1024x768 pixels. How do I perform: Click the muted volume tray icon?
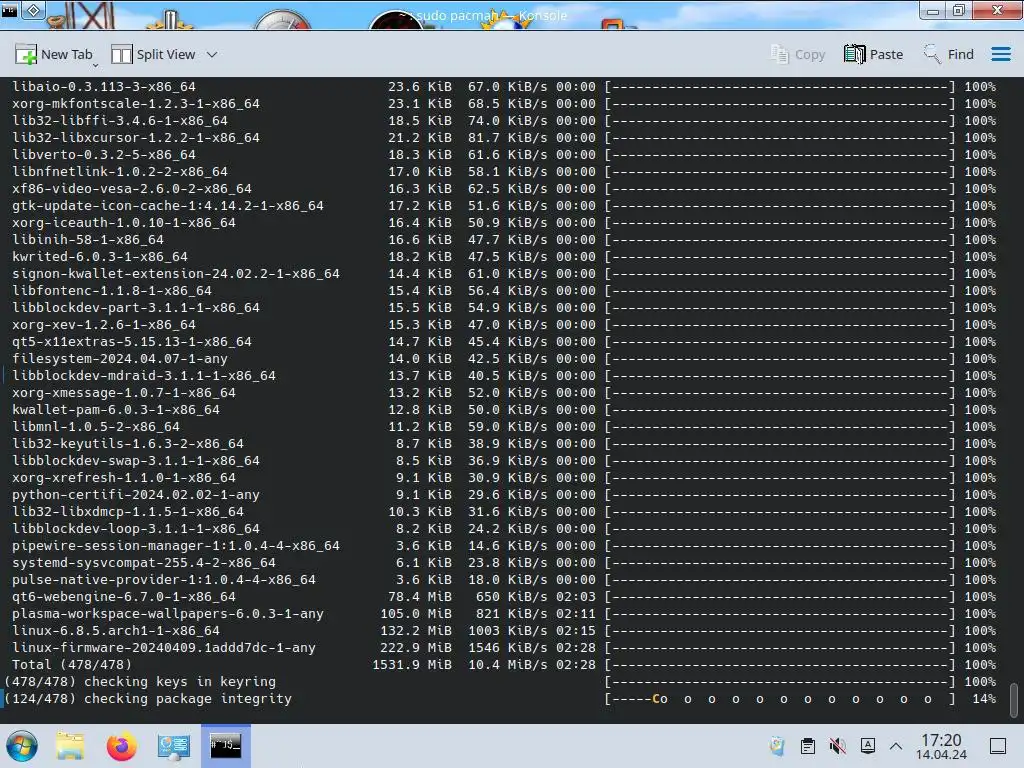coord(837,746)
